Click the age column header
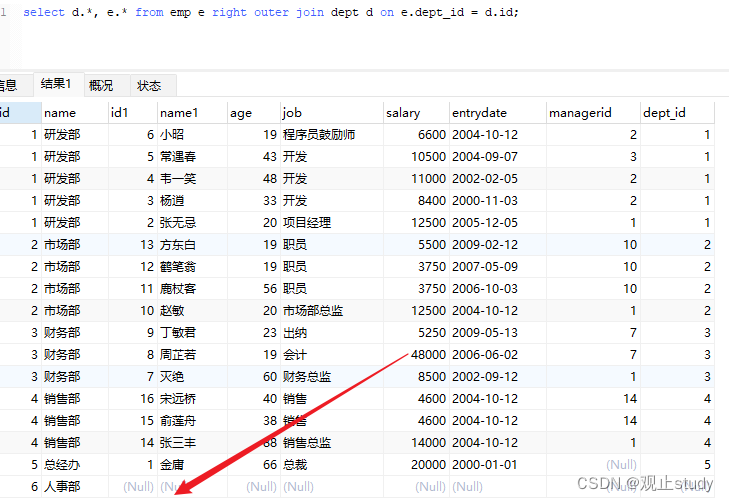The height and width of the screenshot is (502, 729). click(254, 112)
